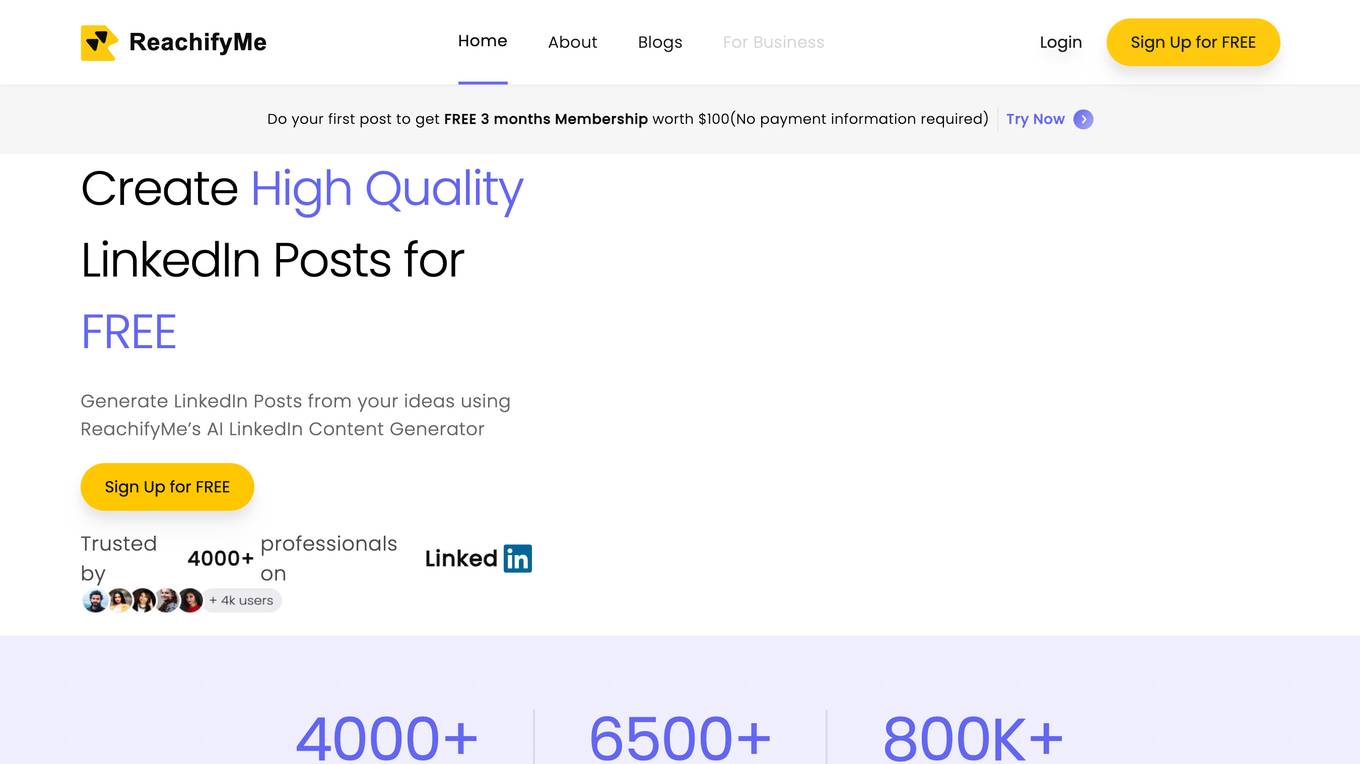Click the ReachifyMe brand name text
This screenshot has width=1360, height=764.
[197, 42]
